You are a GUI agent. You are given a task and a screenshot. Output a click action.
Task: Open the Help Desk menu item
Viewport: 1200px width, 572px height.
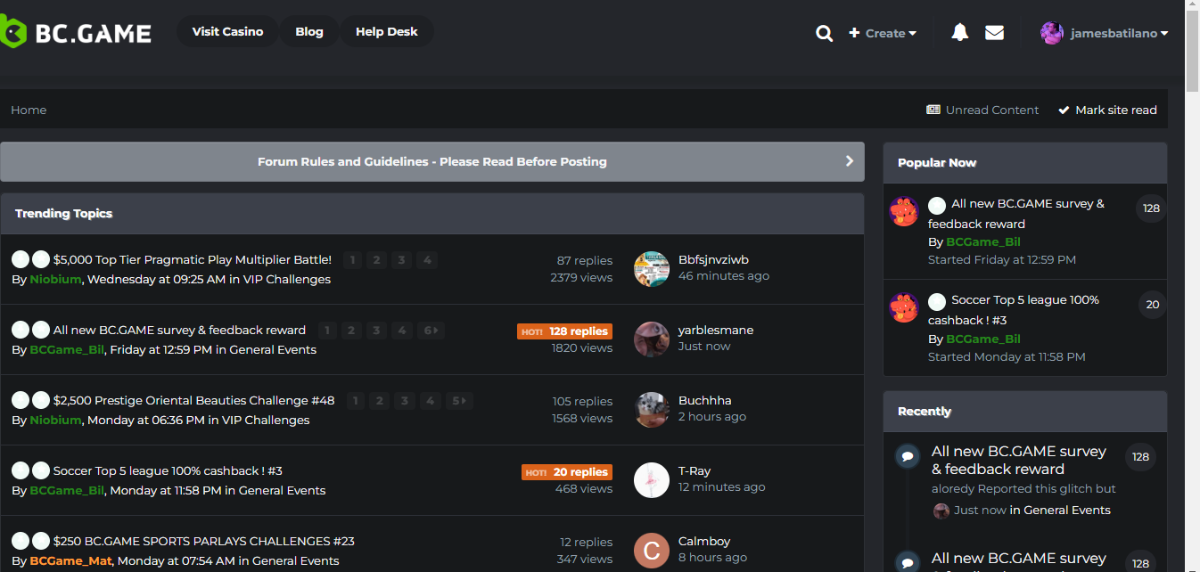(386, 32)
